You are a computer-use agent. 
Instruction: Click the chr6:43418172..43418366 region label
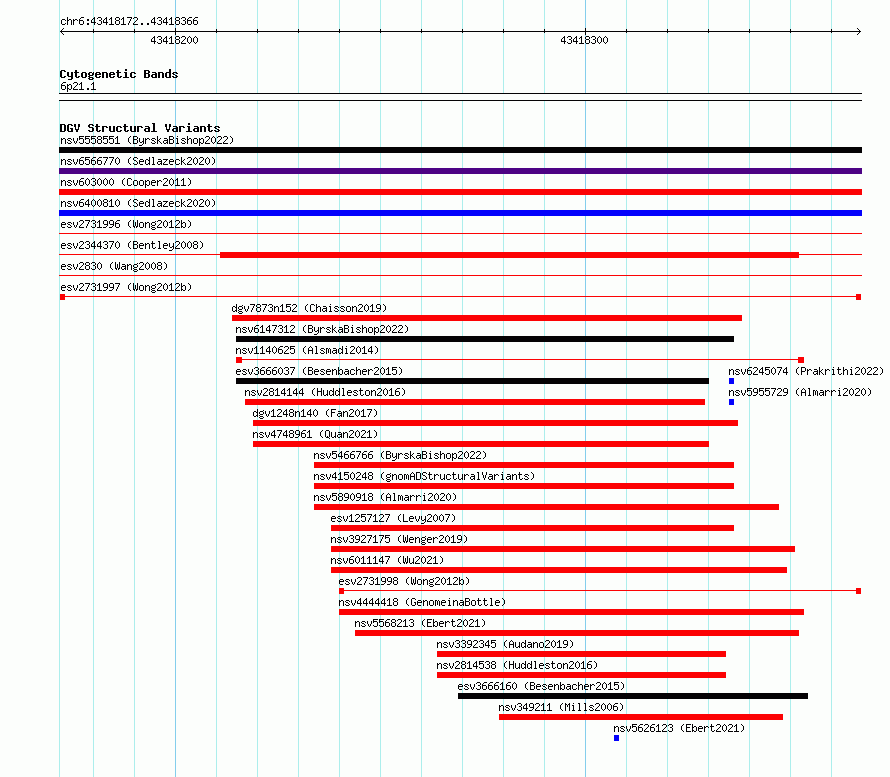(x=129, y=21)
